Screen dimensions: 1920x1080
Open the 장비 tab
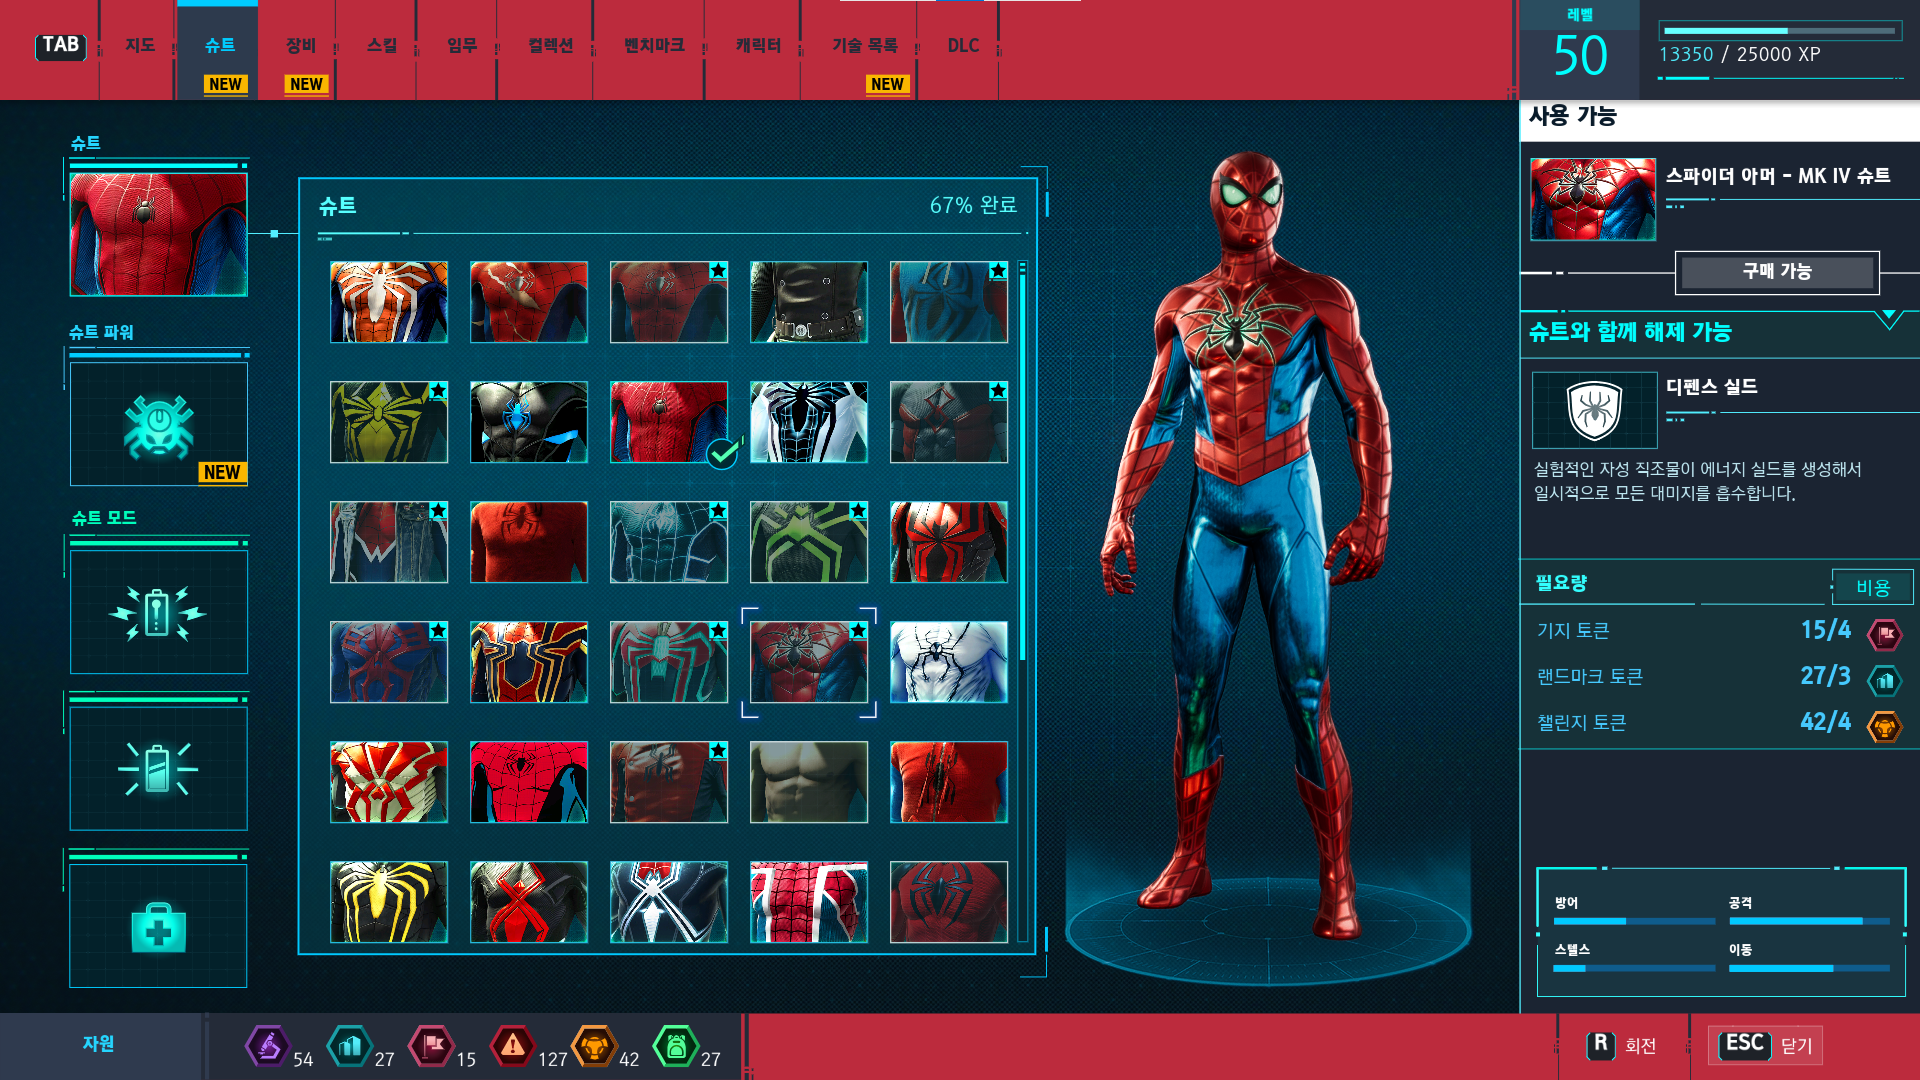point(300,46)
